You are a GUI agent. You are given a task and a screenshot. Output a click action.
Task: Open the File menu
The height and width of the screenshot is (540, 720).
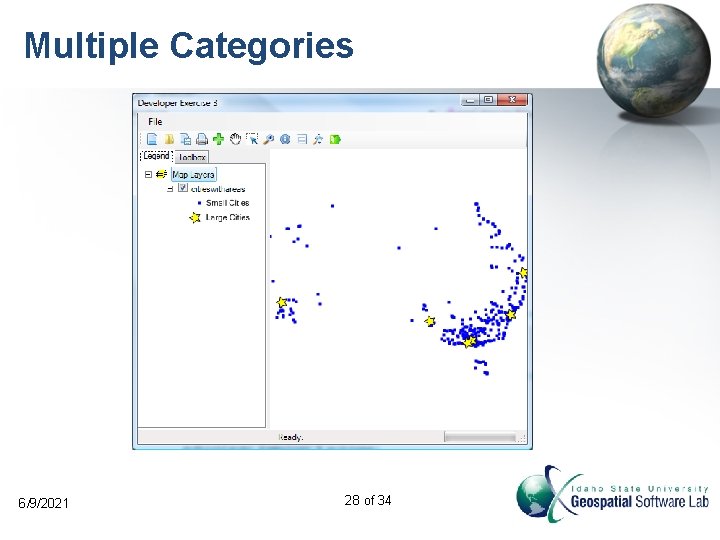pos(155,122)
